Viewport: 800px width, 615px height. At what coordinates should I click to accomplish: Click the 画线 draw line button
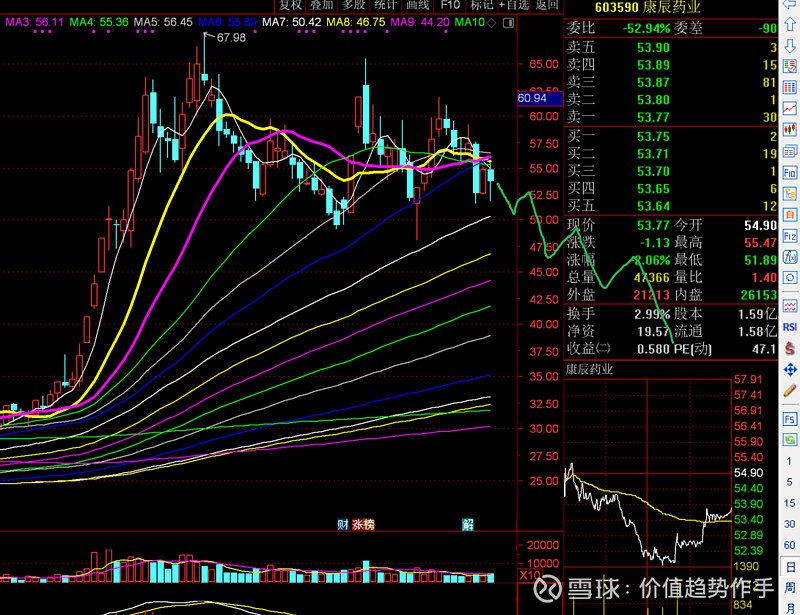418,5
